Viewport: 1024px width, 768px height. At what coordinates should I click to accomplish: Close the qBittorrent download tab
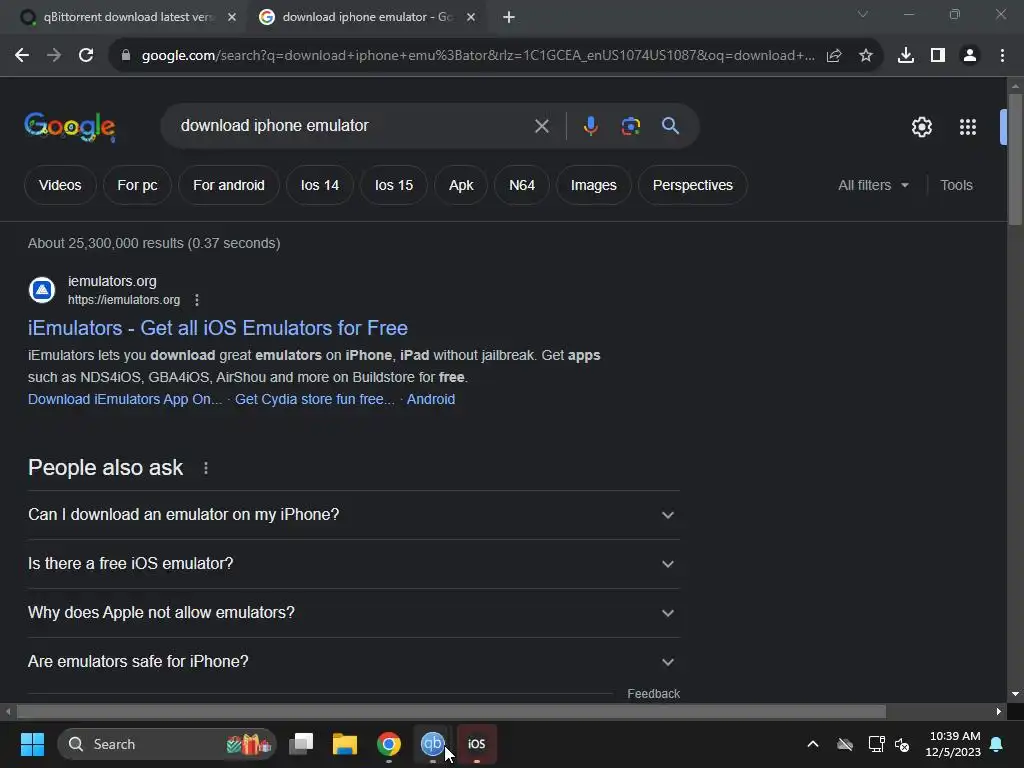click(232, 18)
